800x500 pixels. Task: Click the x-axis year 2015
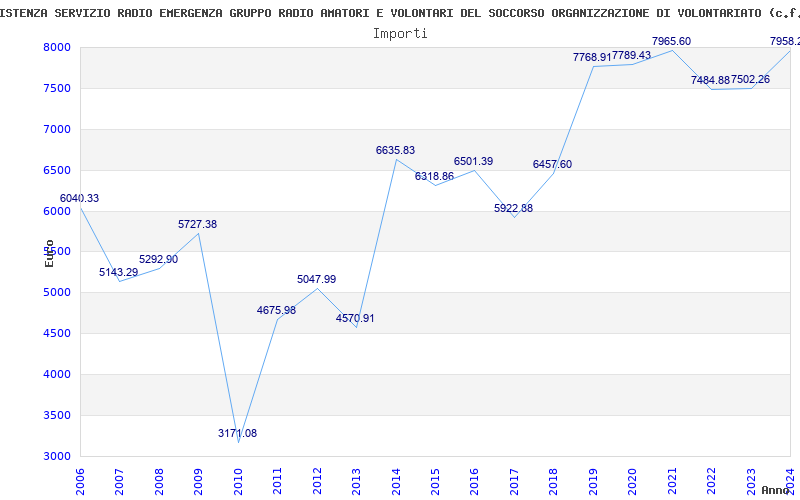(435, 482)
